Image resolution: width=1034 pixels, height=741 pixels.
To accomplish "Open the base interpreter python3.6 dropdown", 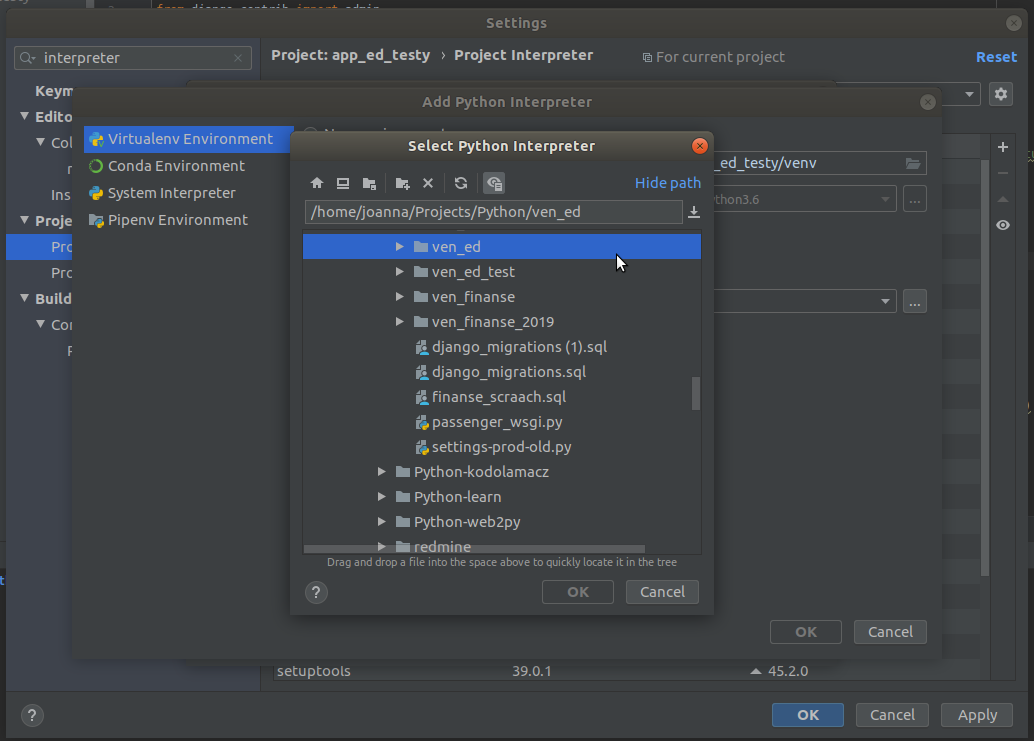I will 885,199.
